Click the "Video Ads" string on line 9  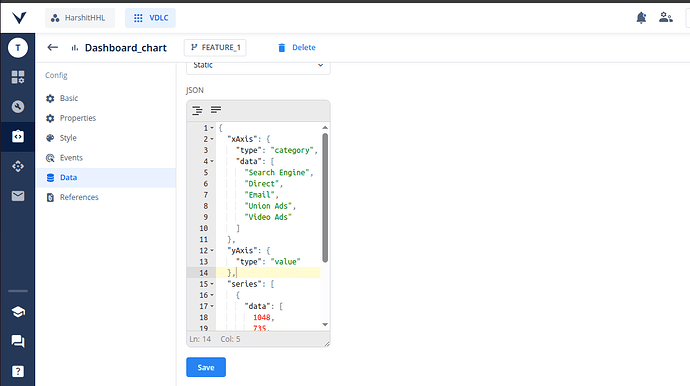click(268, 217)
